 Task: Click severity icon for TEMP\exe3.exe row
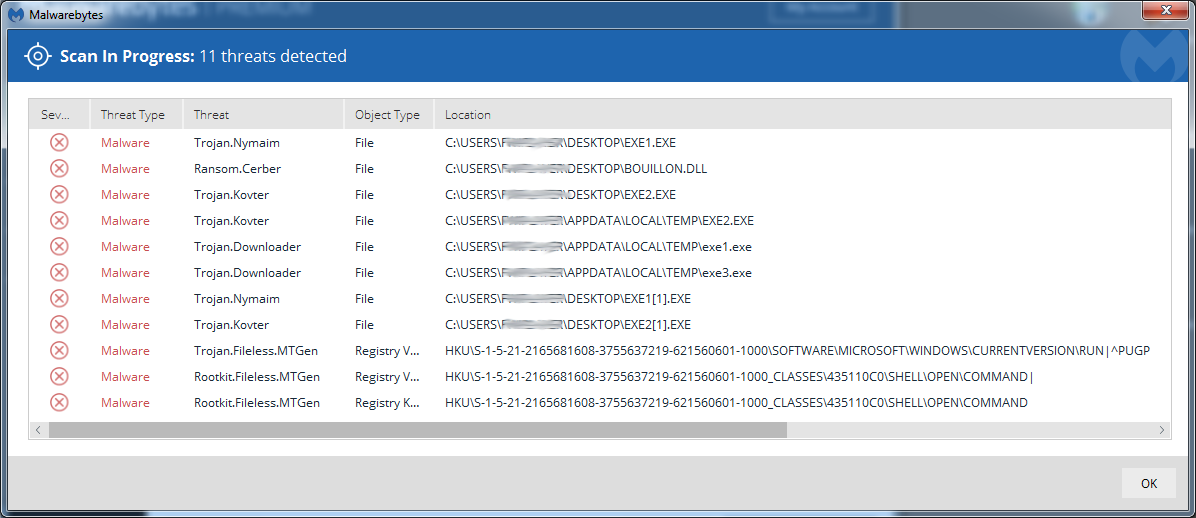(x=59, y=272)
